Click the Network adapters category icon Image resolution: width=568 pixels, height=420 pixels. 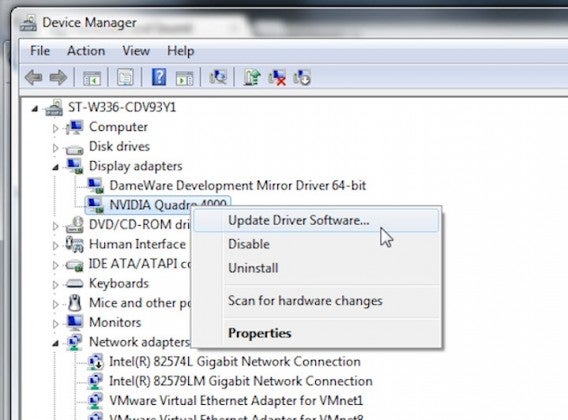coord(75,342)
